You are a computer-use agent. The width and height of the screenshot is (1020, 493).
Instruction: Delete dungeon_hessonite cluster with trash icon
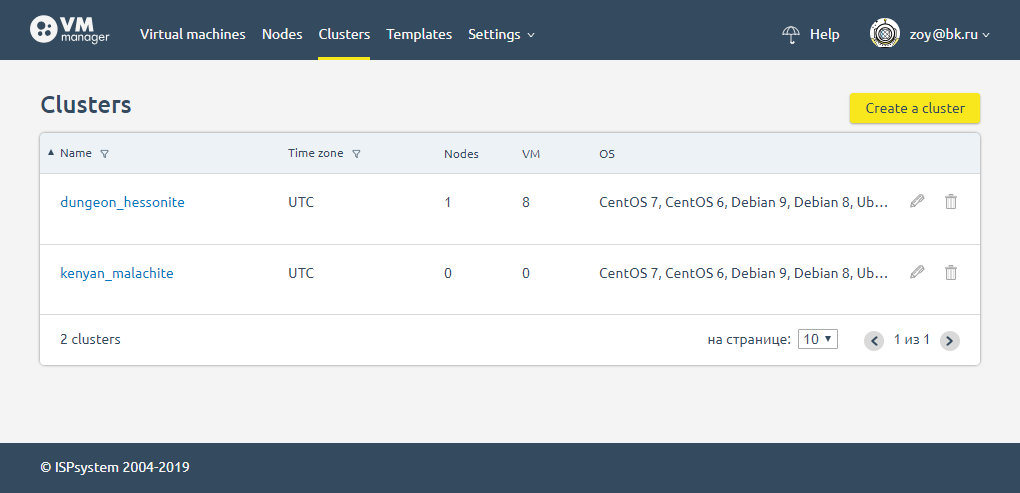coord(951,202)
